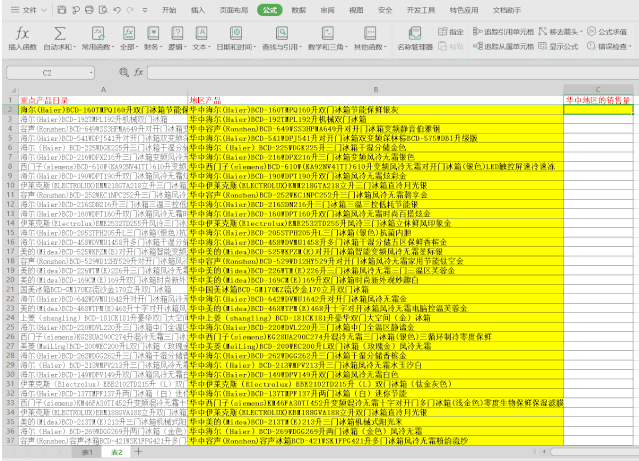This screenshot has width=639, height=461.
Task: Click Evaluate Formula (公式求值)
Action: click(607, 32)
